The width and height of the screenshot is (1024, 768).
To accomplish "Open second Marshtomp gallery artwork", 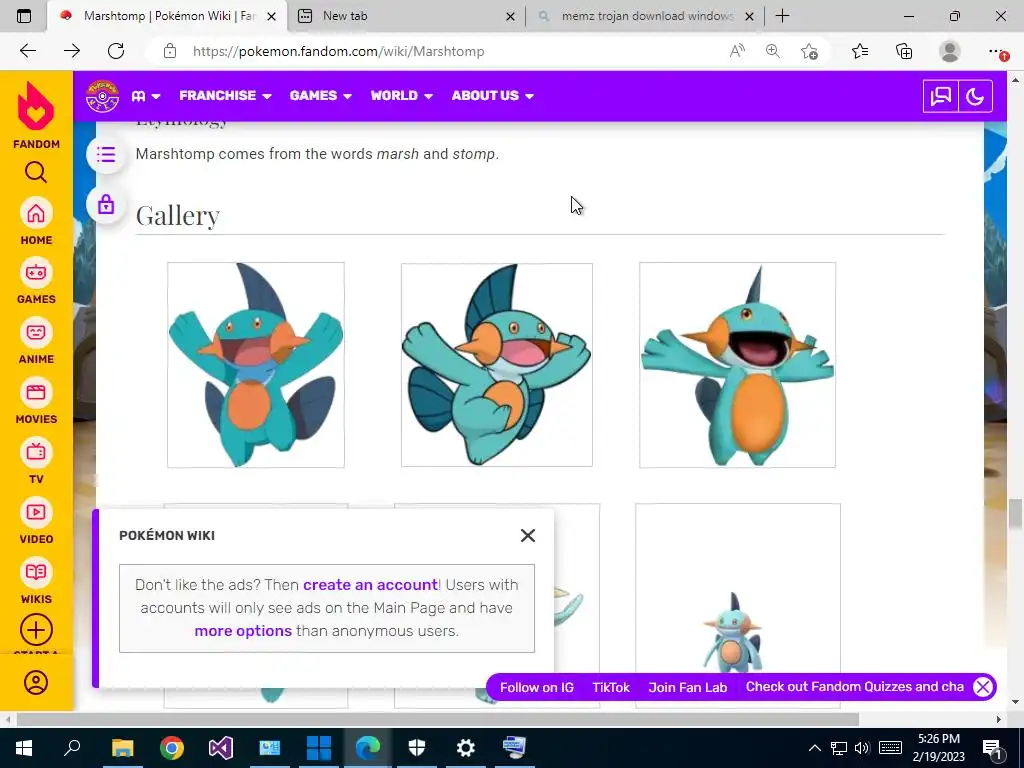I will pyautogui.click(x=497, y=365).
